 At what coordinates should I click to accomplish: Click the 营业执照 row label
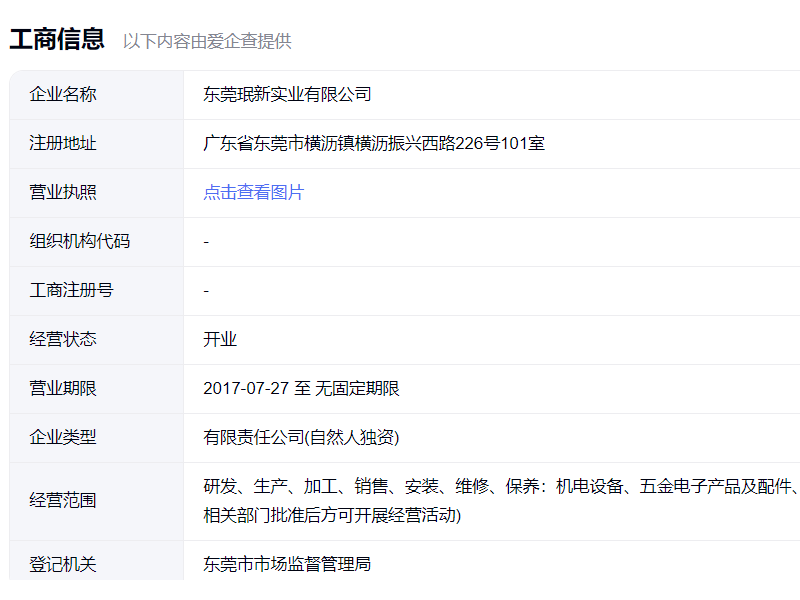(63, 193)
